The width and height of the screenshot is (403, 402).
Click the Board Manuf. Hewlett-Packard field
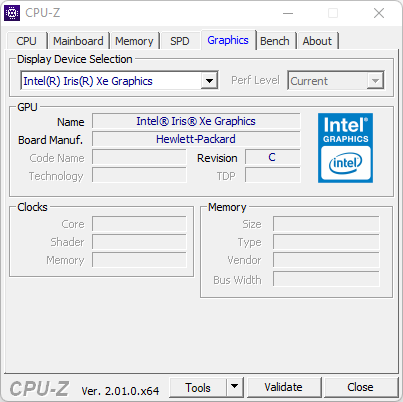196,139
